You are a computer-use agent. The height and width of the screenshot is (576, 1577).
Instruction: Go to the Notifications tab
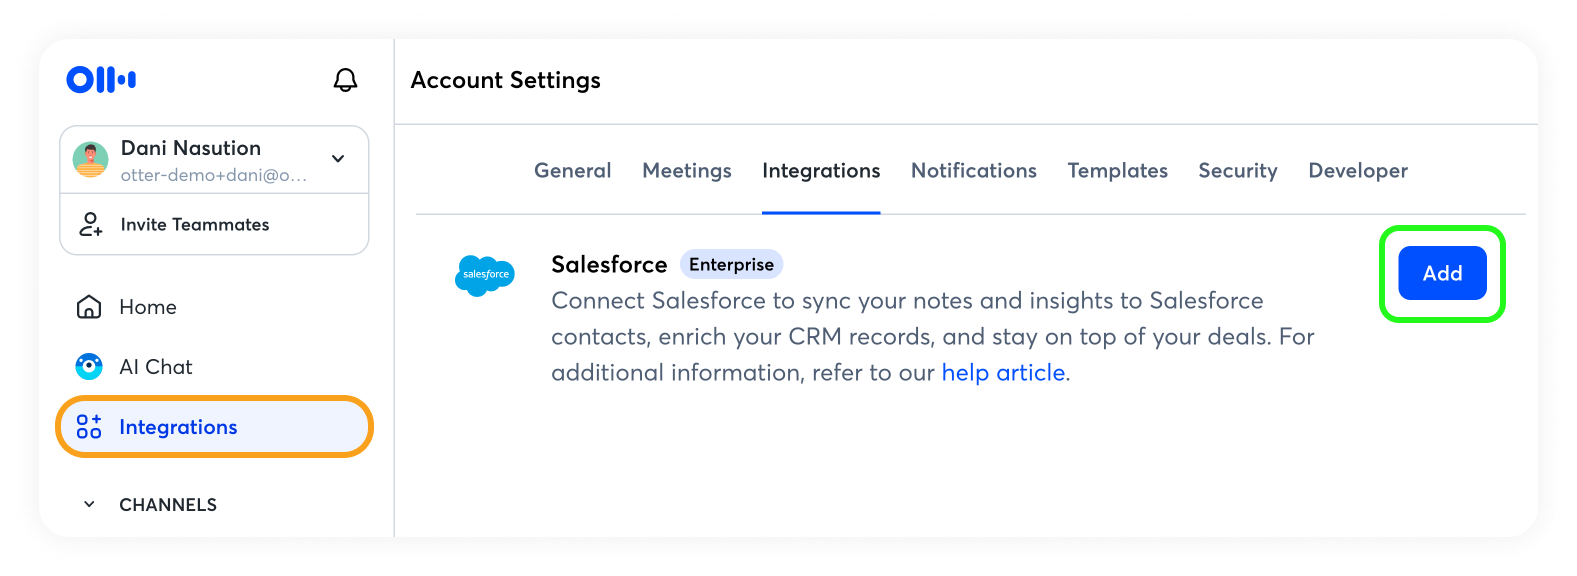973,171
